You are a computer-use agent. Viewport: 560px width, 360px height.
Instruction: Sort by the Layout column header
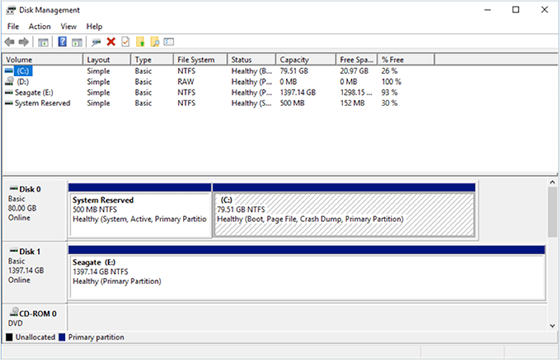pos(107,60)
